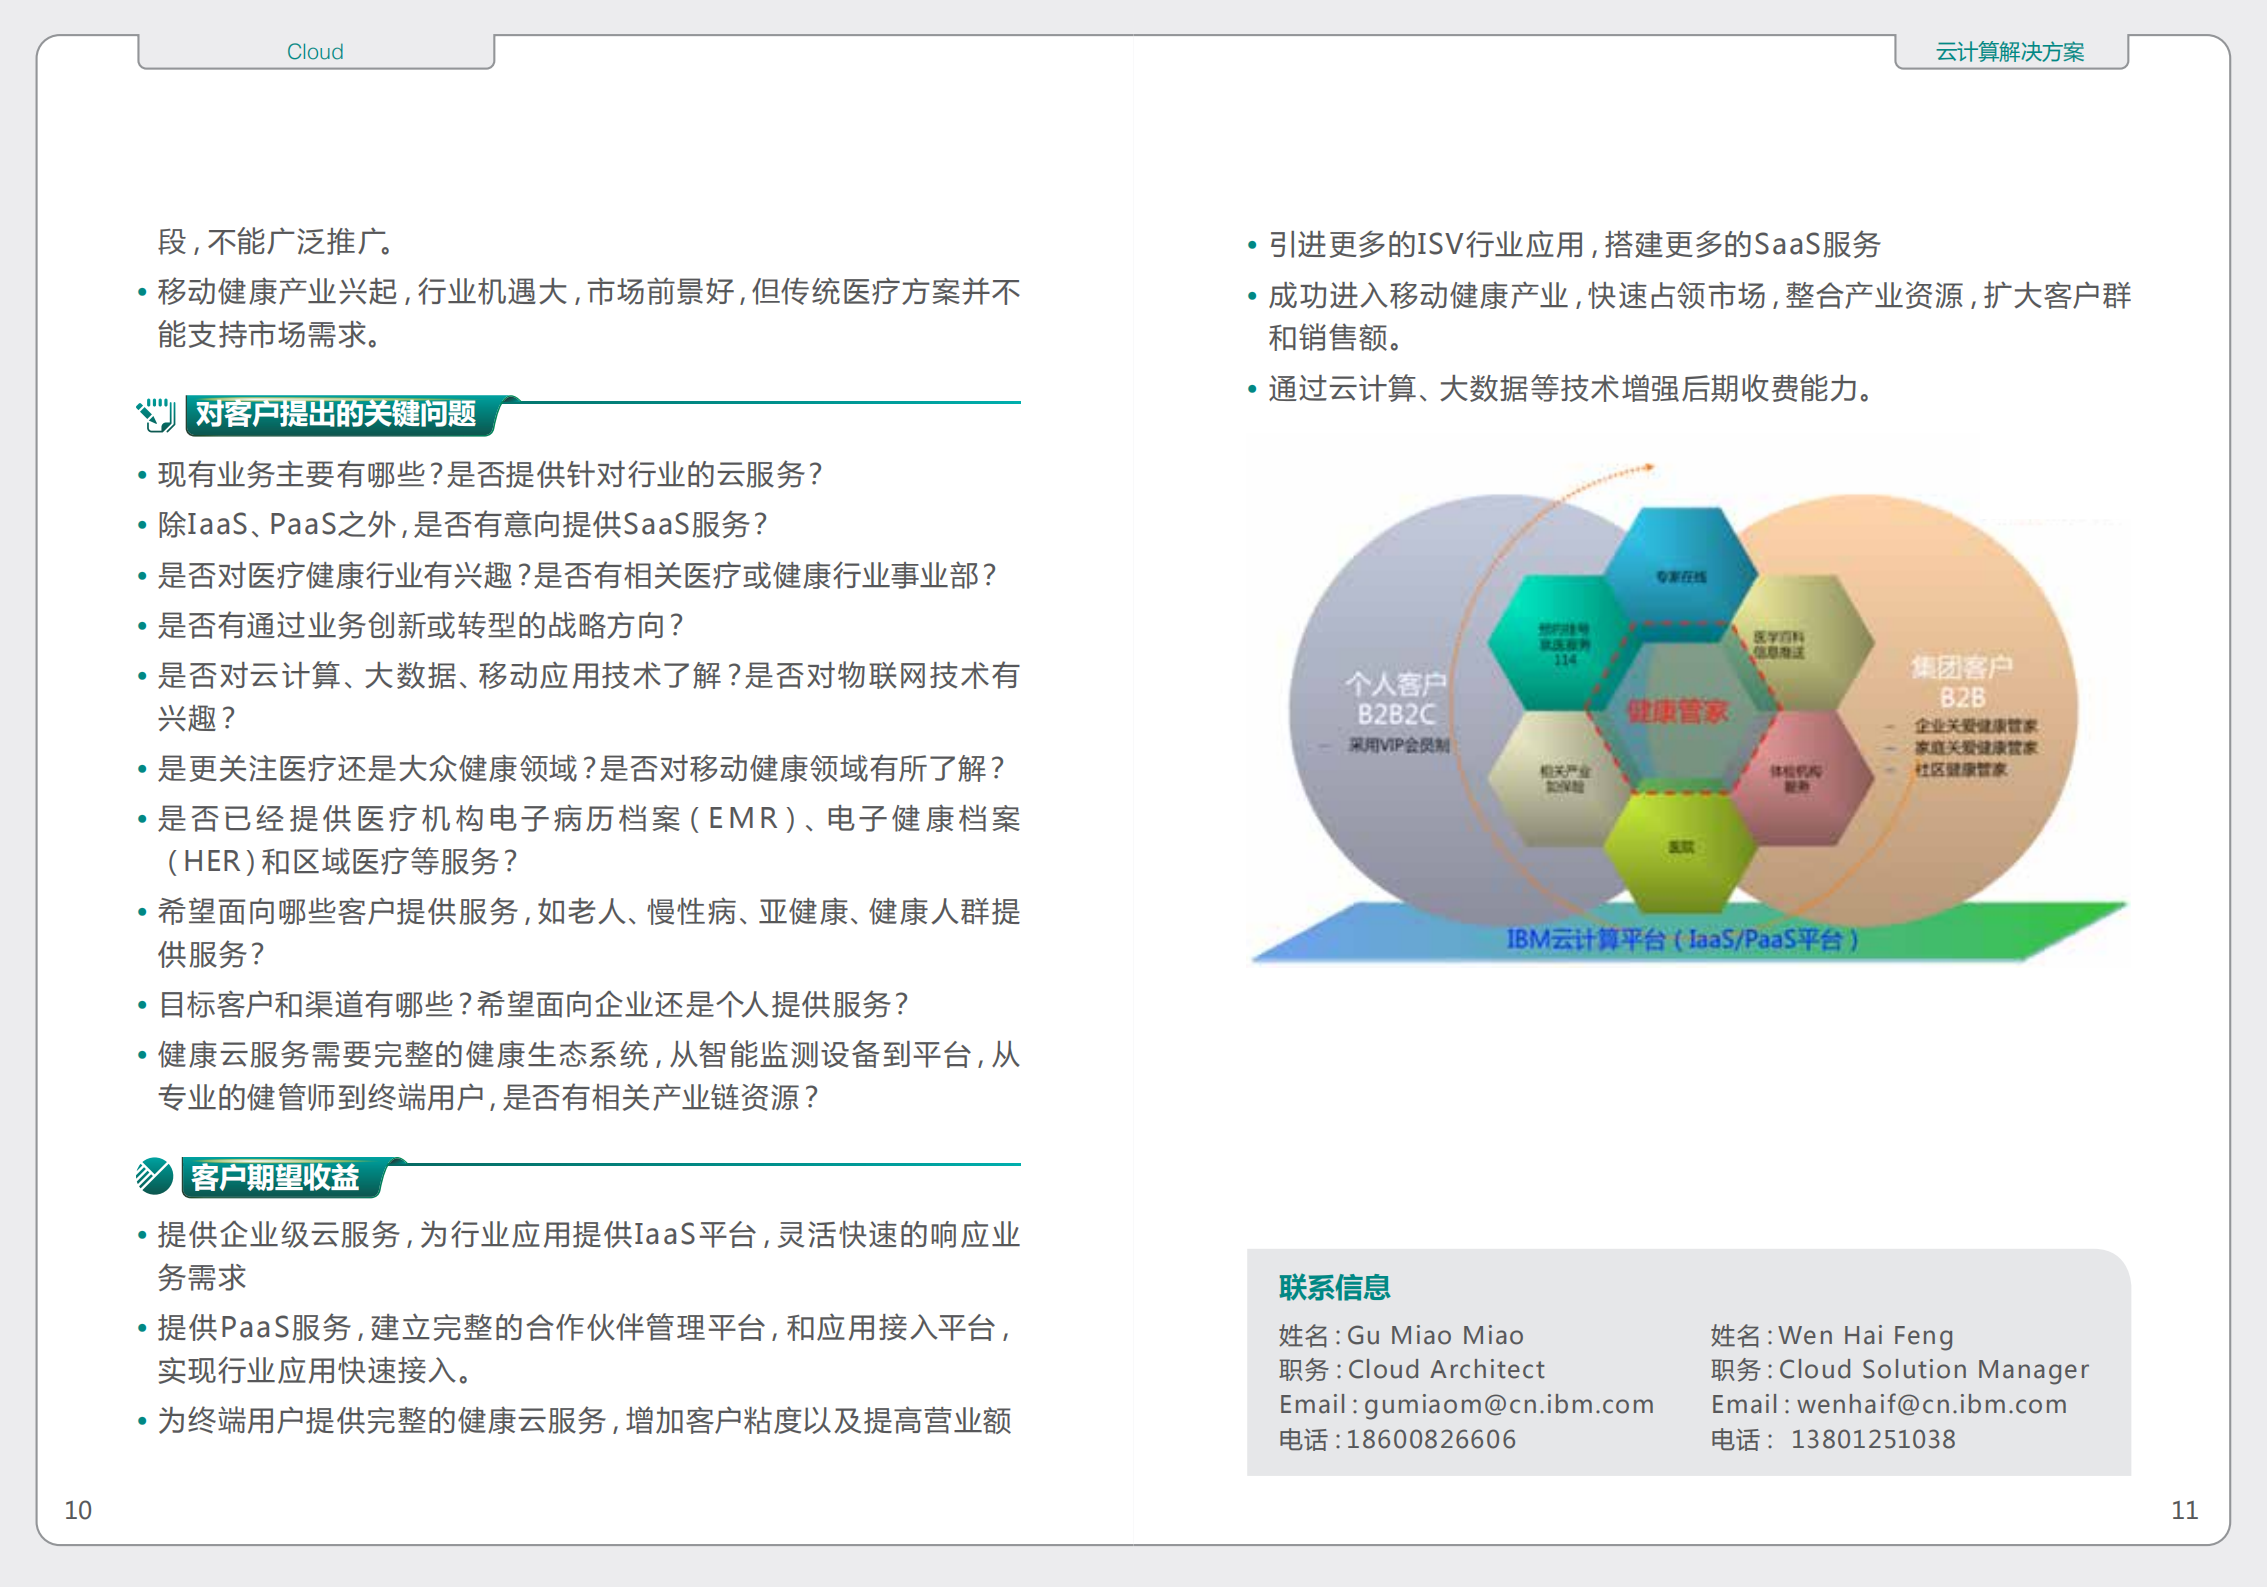Open the 云计算解决方案 tab

click(x=2009, y=50)
